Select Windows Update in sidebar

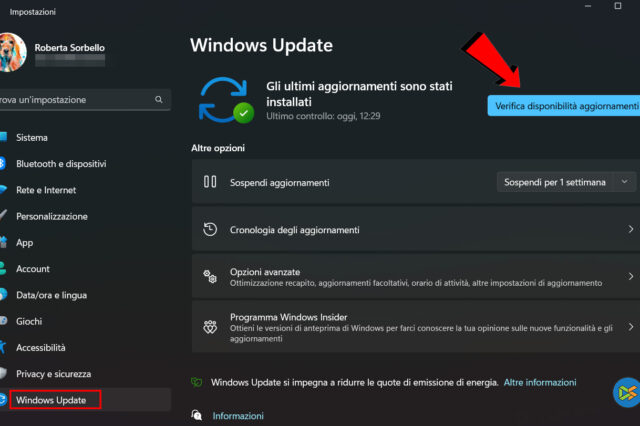click(x=85, y=400)
